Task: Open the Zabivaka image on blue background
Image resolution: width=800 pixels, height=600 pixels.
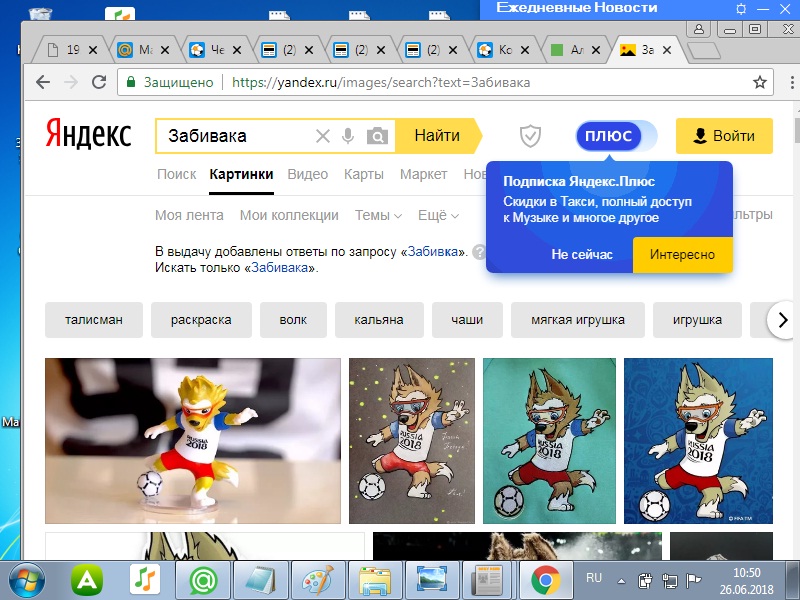Action: tap(698, 441)
